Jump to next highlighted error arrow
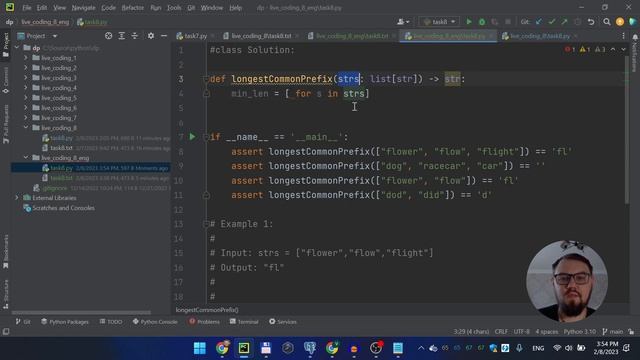Viewport: 640px width, 360px height. pos(623,49)
